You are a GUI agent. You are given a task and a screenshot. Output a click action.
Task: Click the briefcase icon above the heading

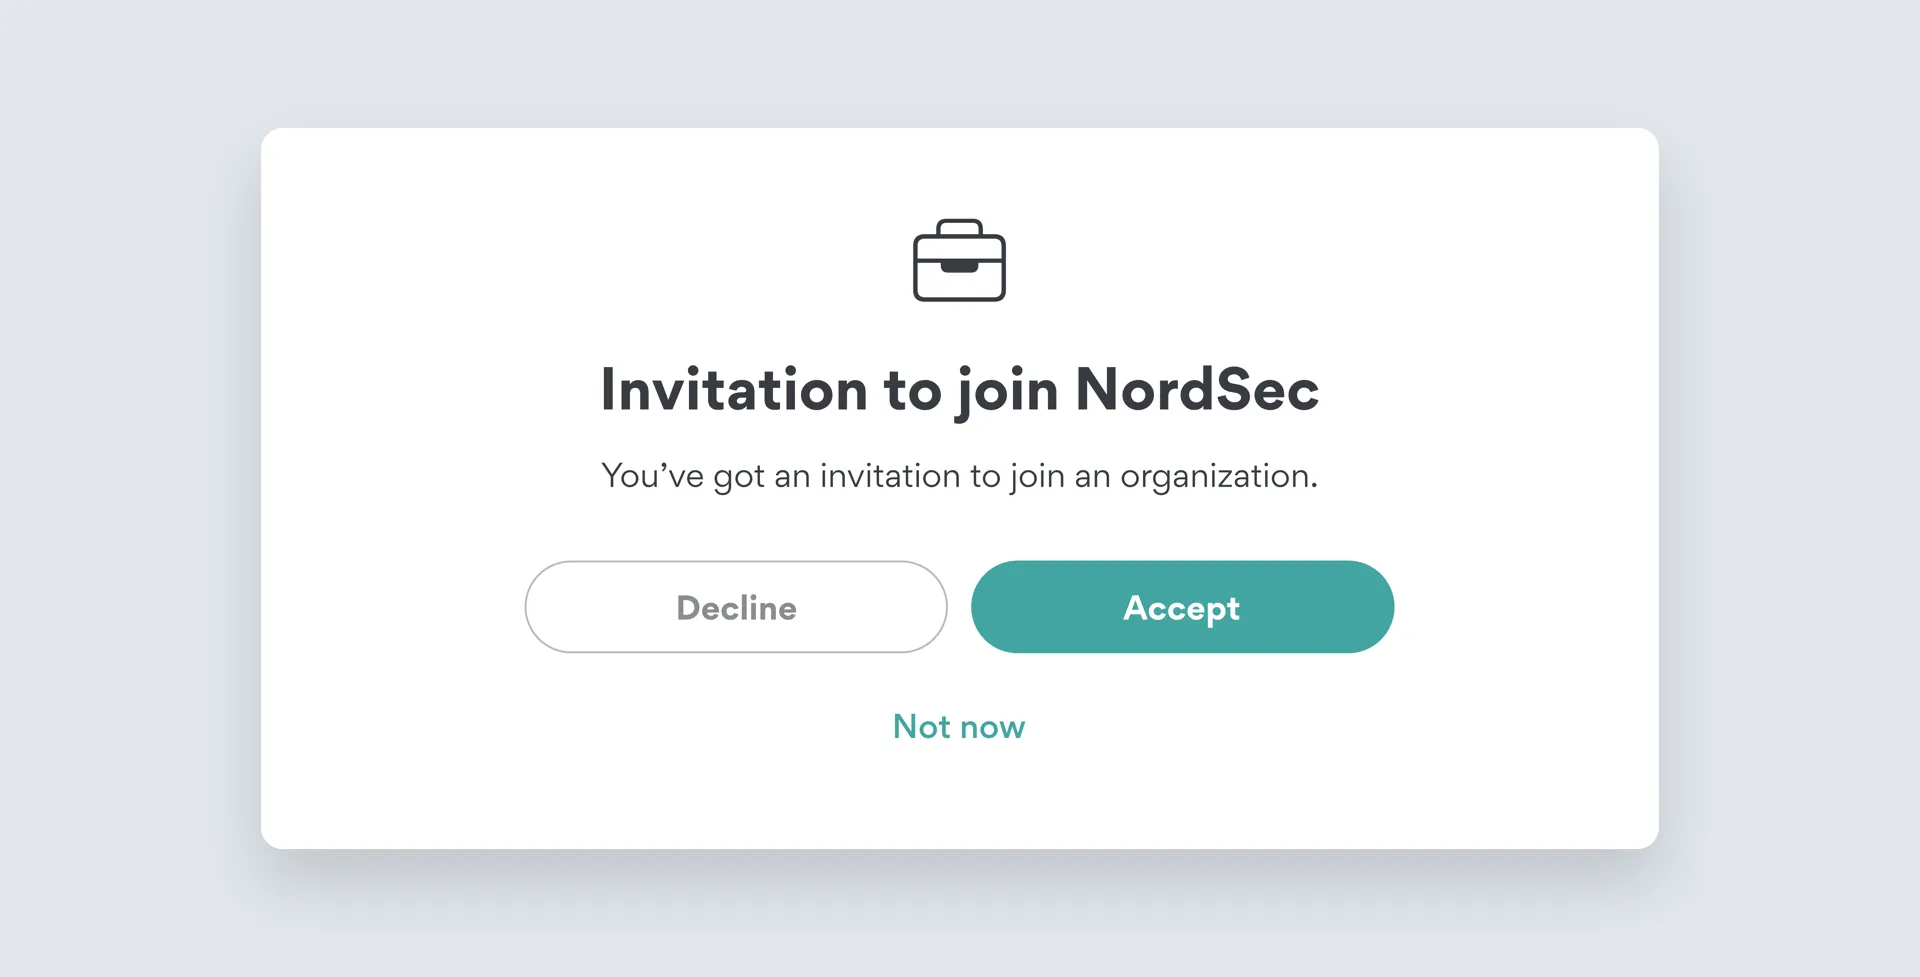[959, 261]
